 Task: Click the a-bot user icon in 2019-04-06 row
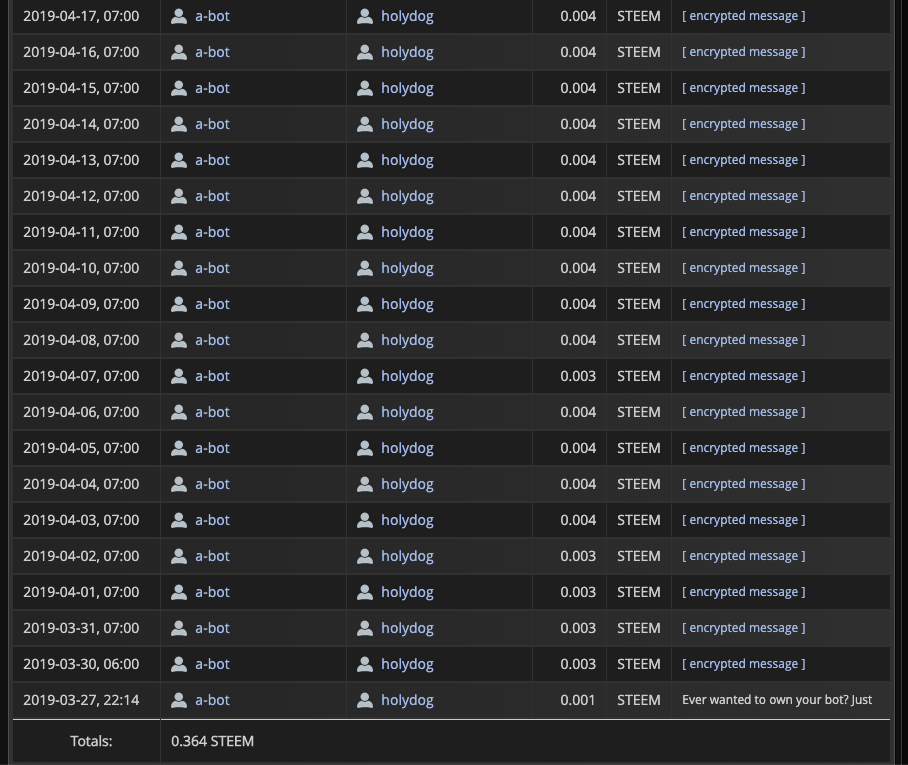pyautogui.click(x=179, y=412)
